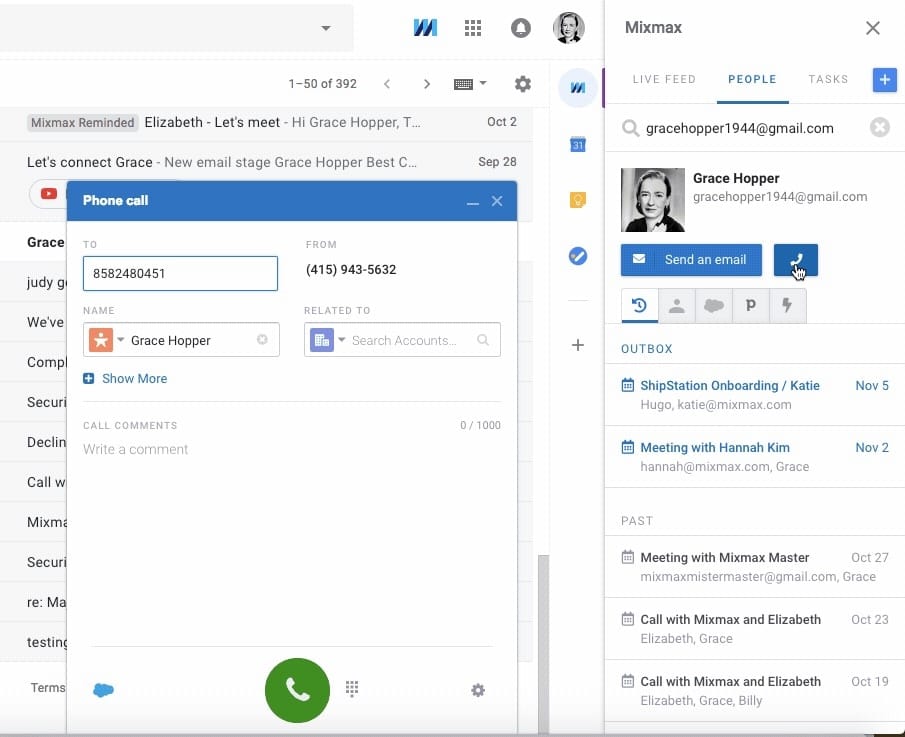Go to older emails page arrow
The height and width of the screenshot is (737, 905).
(x=427, y=84)
